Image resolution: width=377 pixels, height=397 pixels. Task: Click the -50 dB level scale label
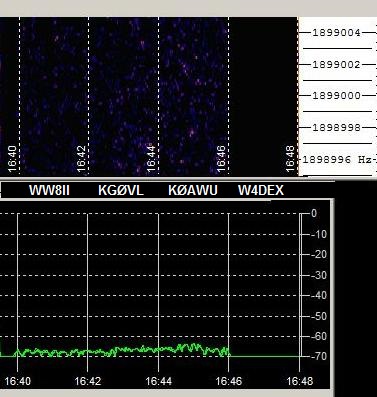coord(319,316)
